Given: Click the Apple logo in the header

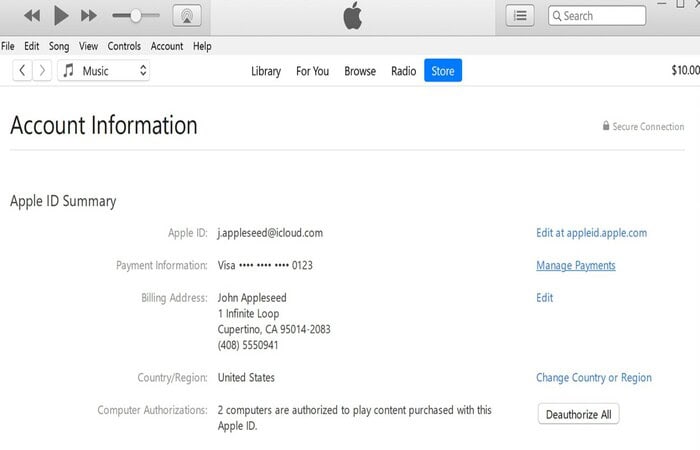Looking at the screenshot, I should coord(353,16).
